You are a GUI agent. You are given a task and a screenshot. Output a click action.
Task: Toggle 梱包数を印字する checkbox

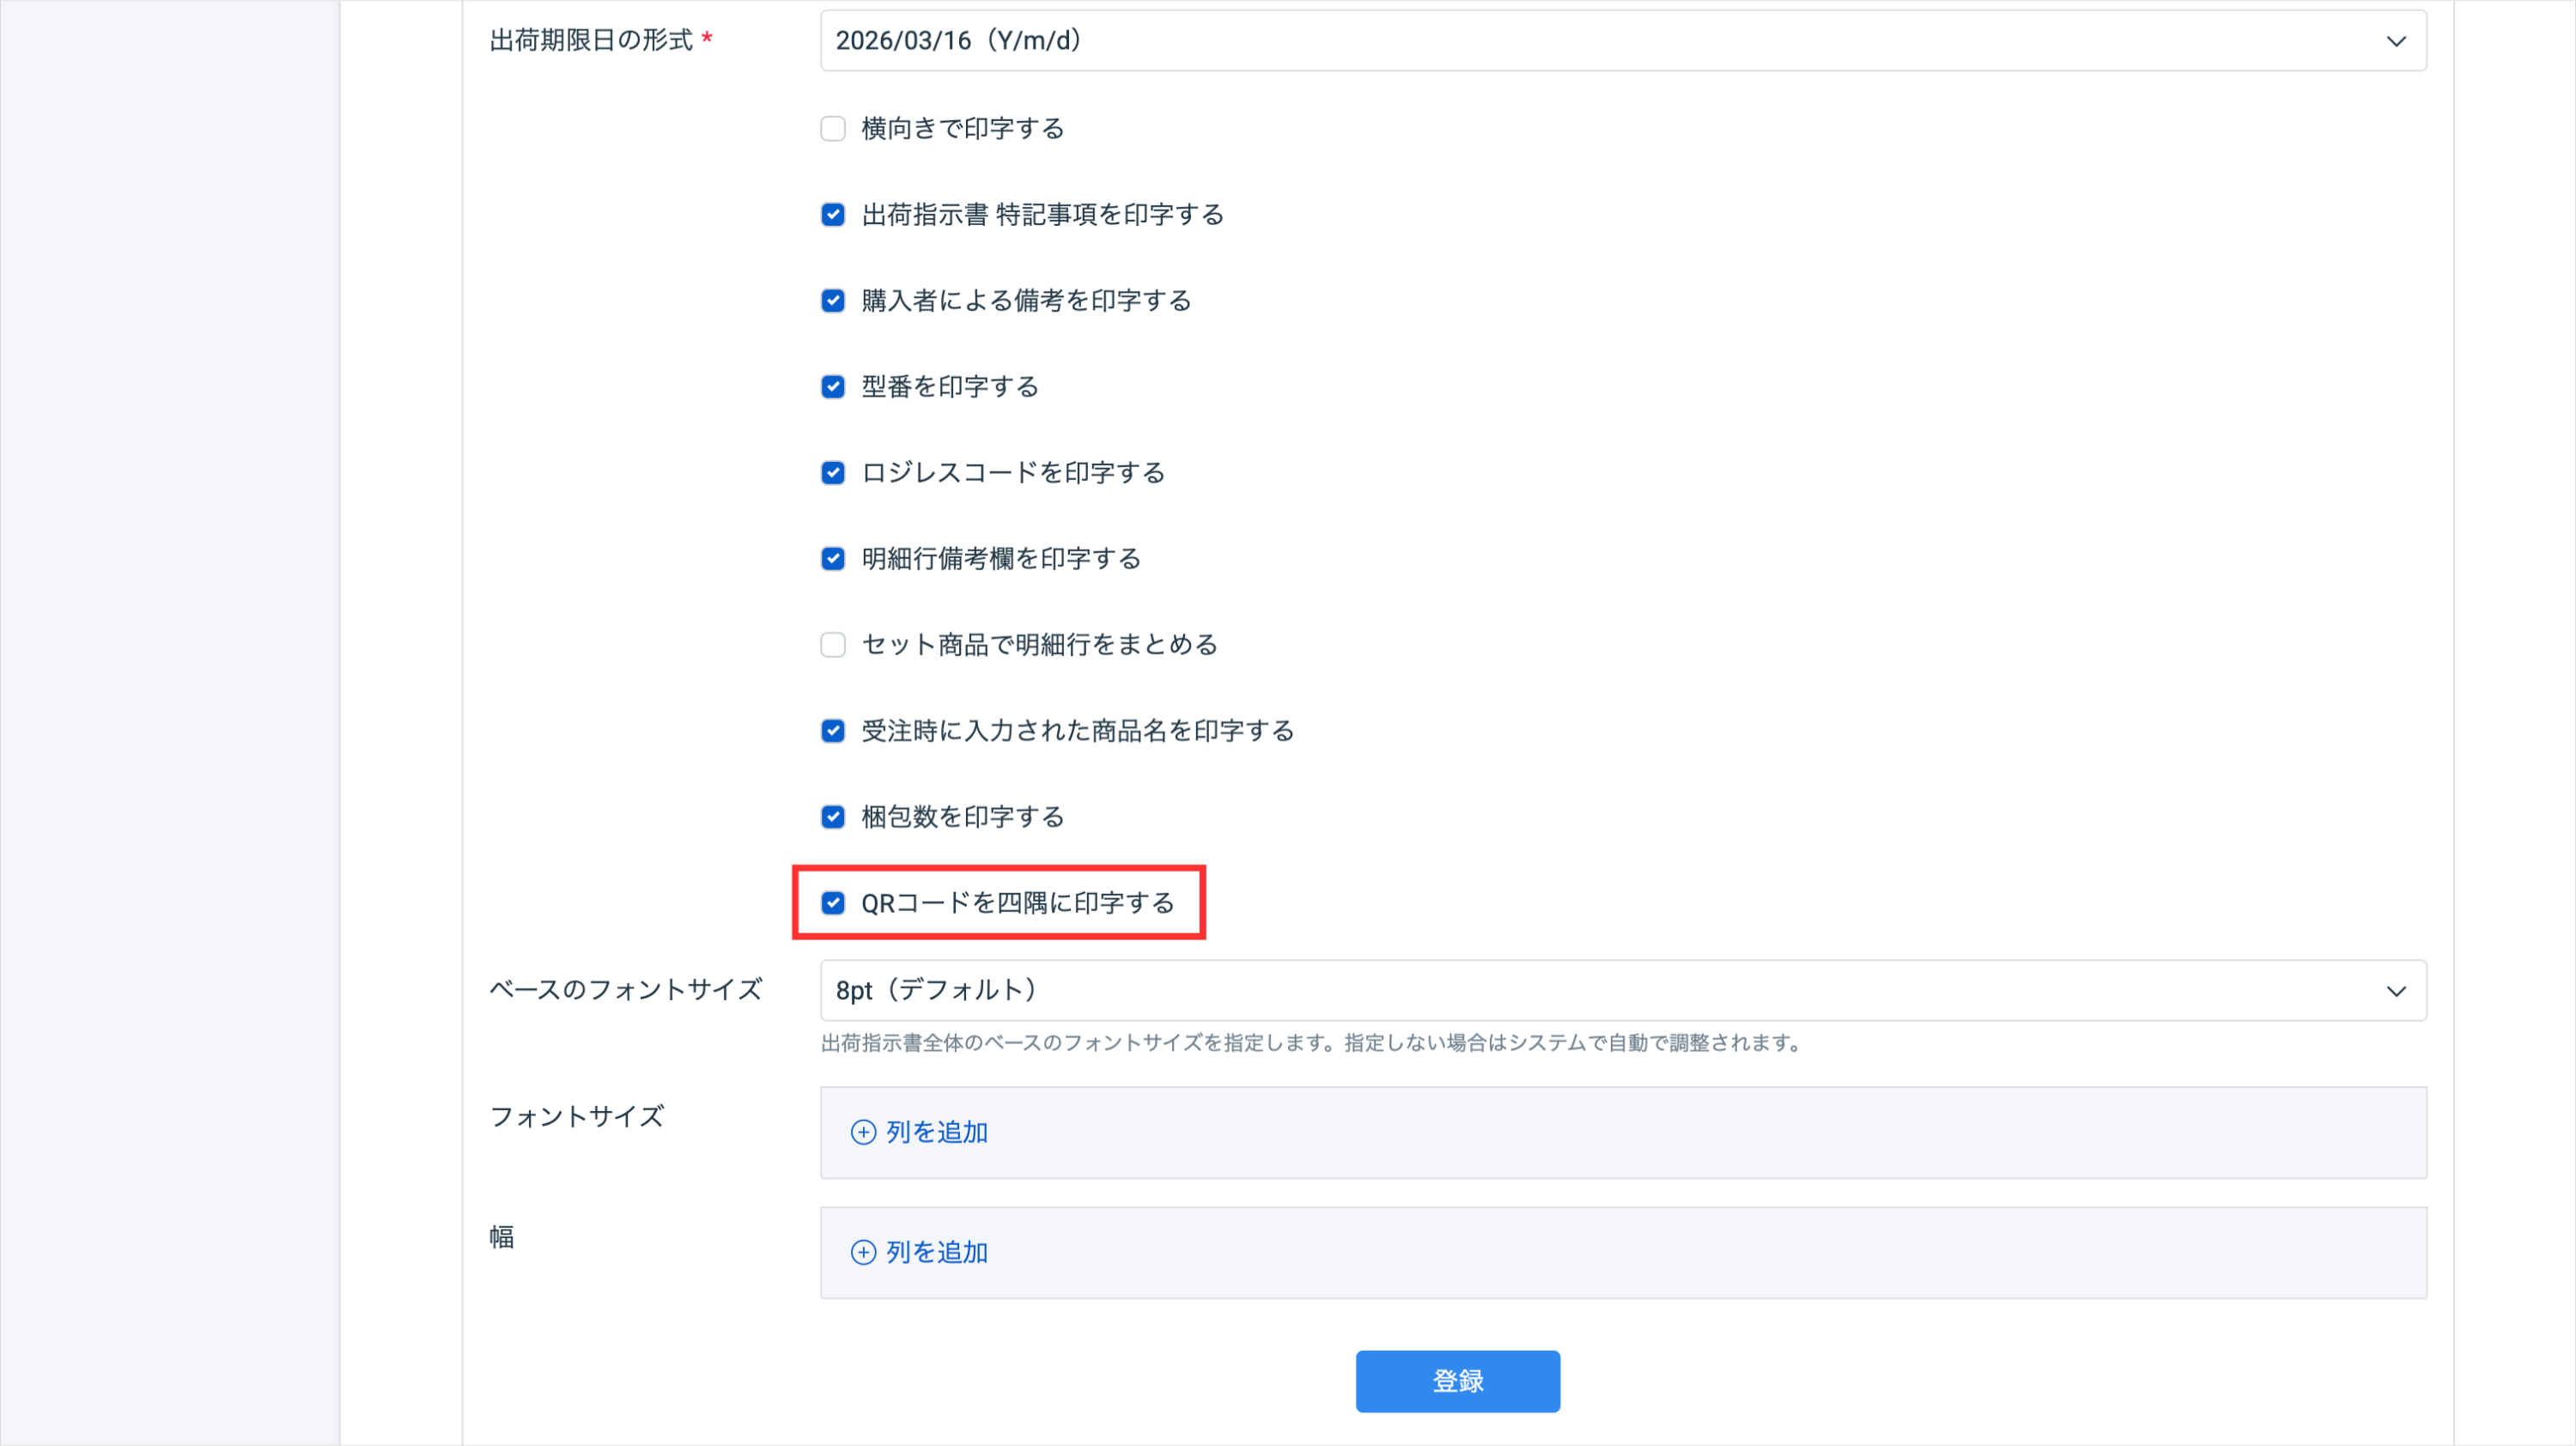(833, 817)
